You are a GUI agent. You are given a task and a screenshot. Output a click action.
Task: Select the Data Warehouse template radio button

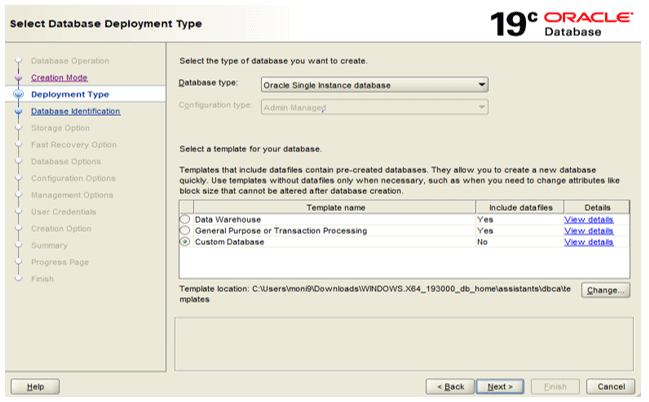click(x=184, y=219)
